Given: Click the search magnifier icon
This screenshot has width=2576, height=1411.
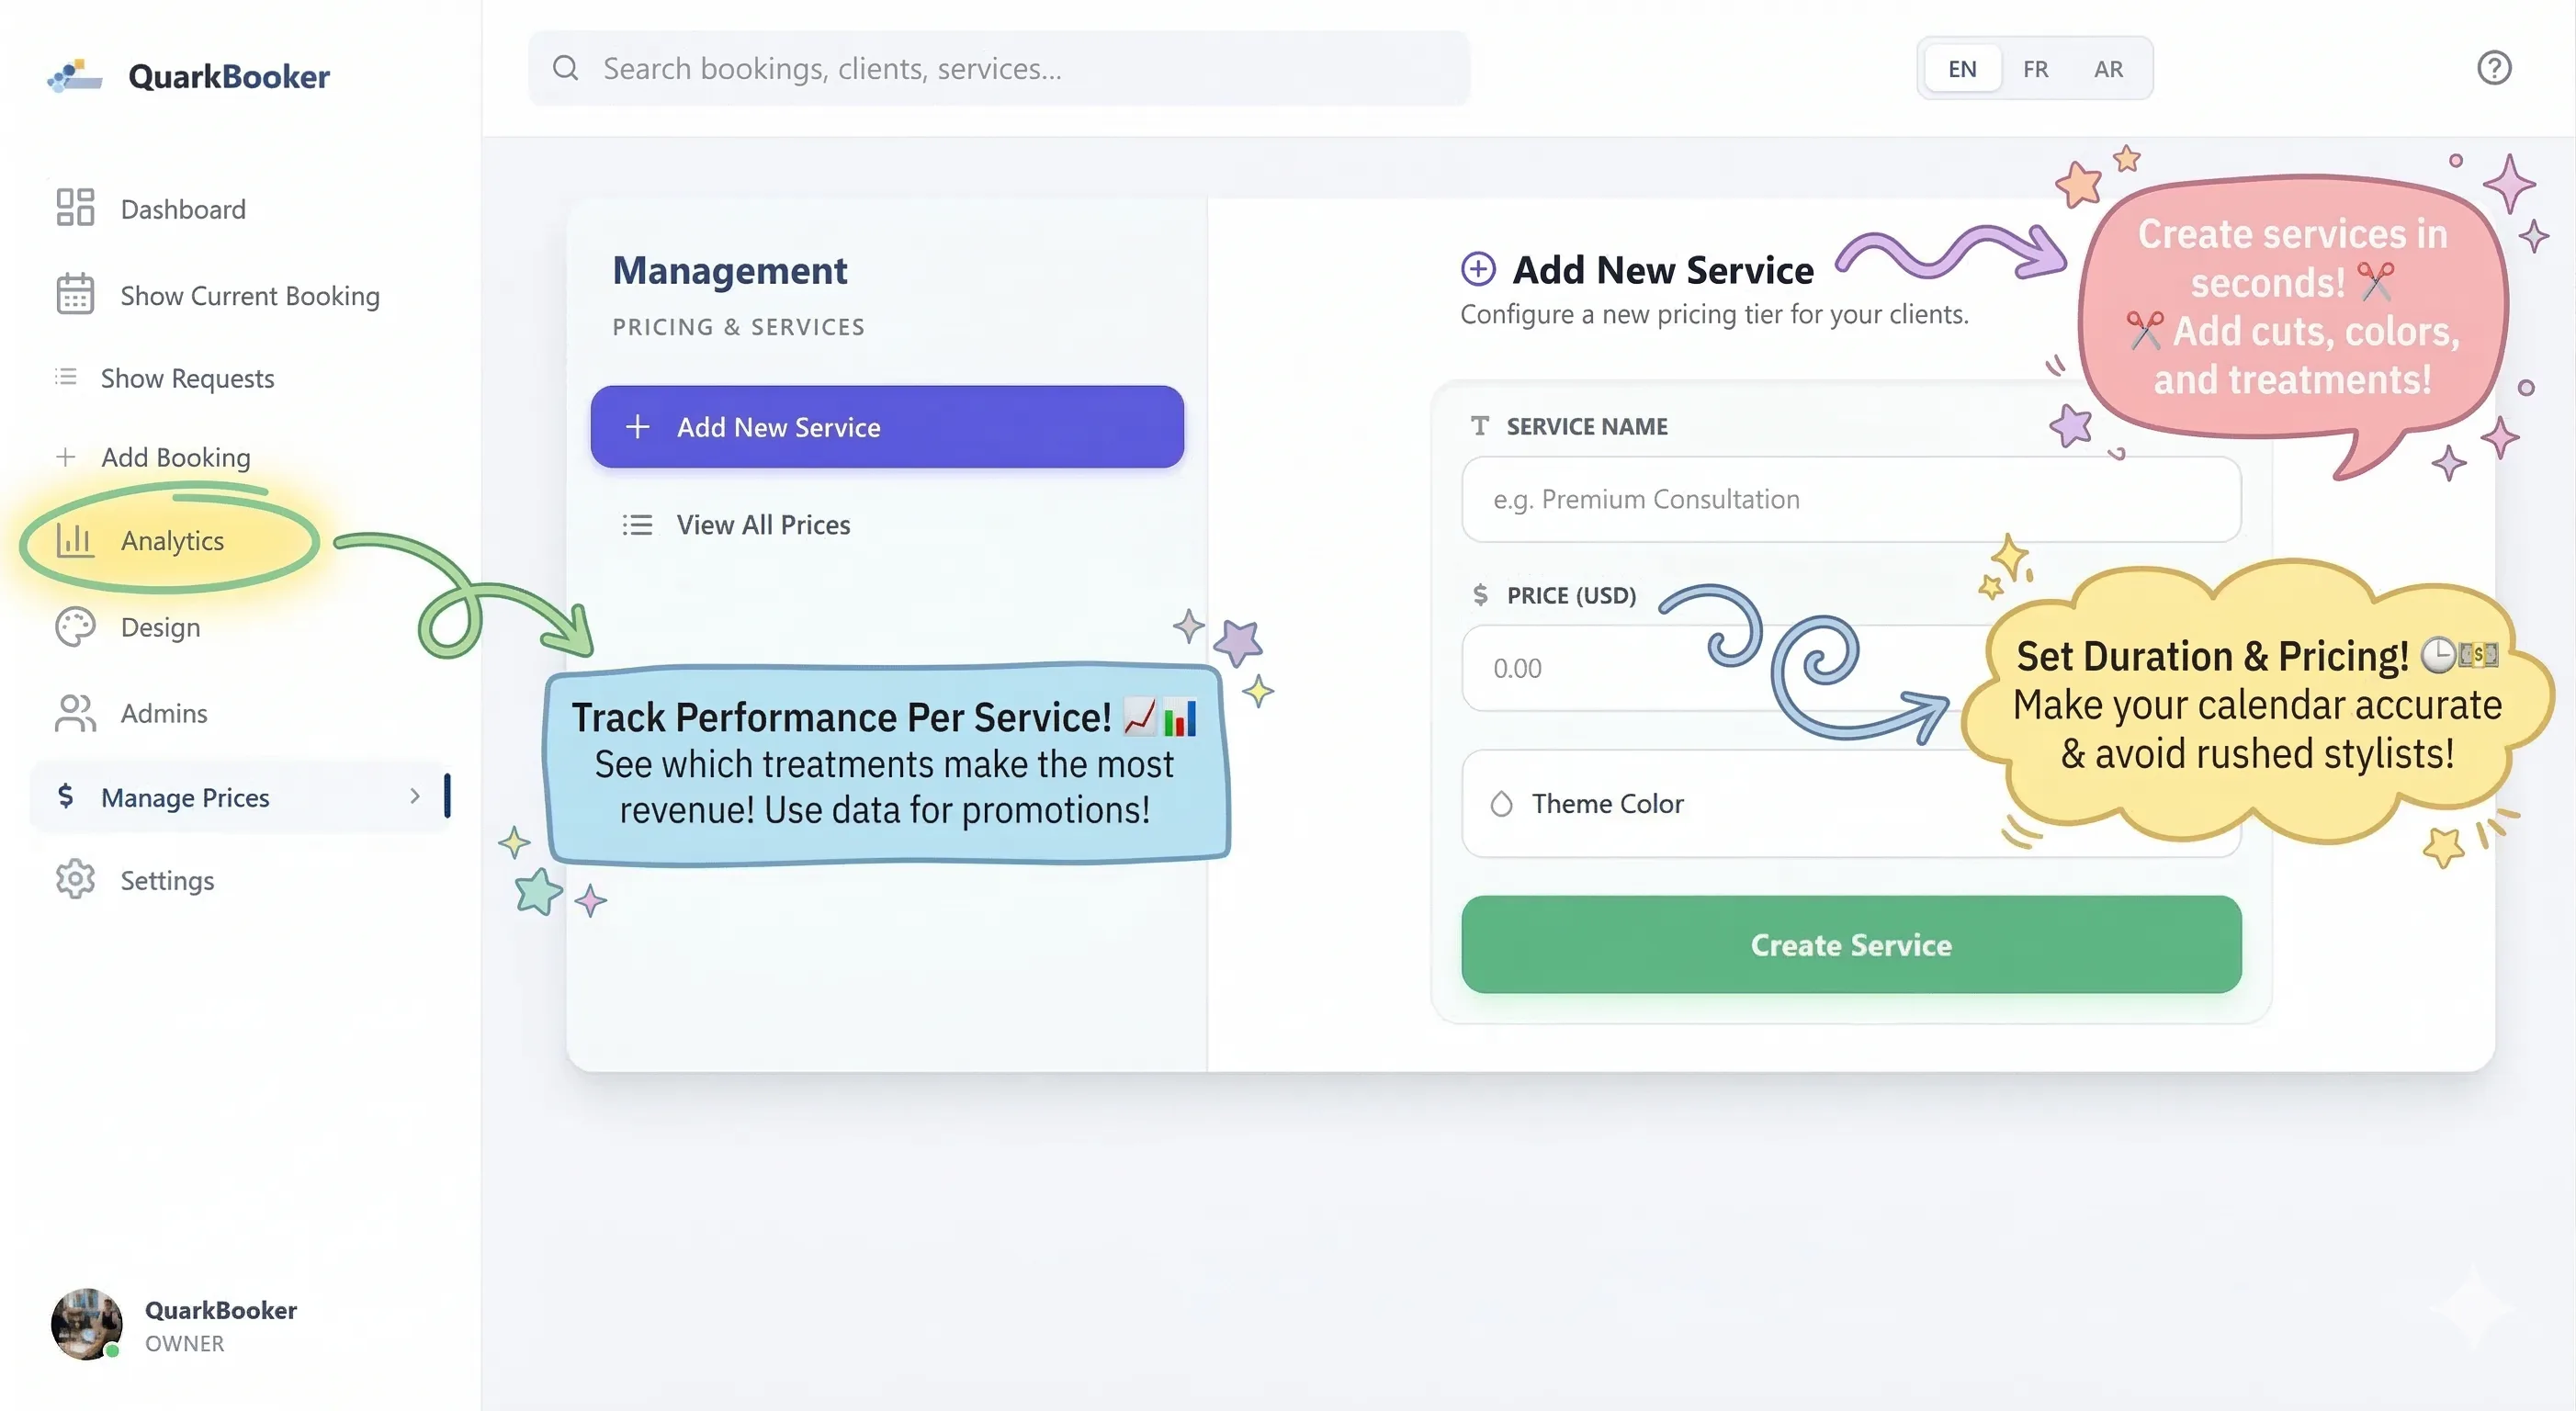Looking at the screenshot, I should 566,68.
